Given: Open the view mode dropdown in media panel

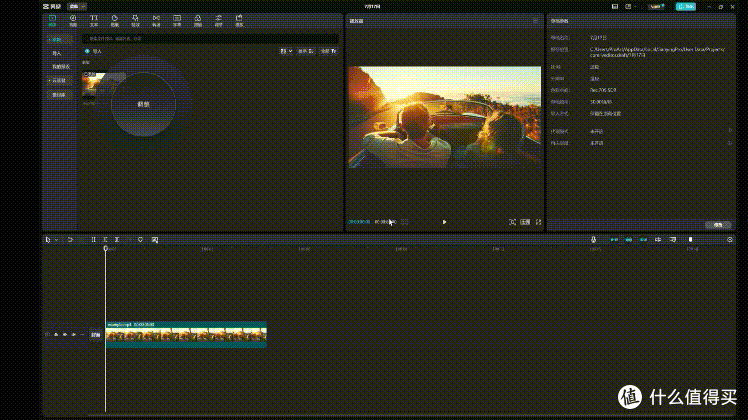Looking at the screenshot, I should (286, 51).
